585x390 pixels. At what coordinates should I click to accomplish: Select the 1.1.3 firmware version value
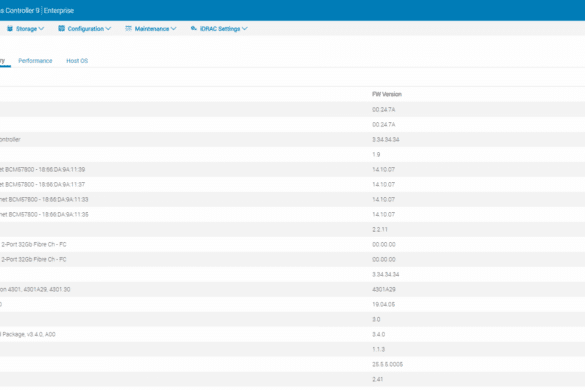click(378, 349)
